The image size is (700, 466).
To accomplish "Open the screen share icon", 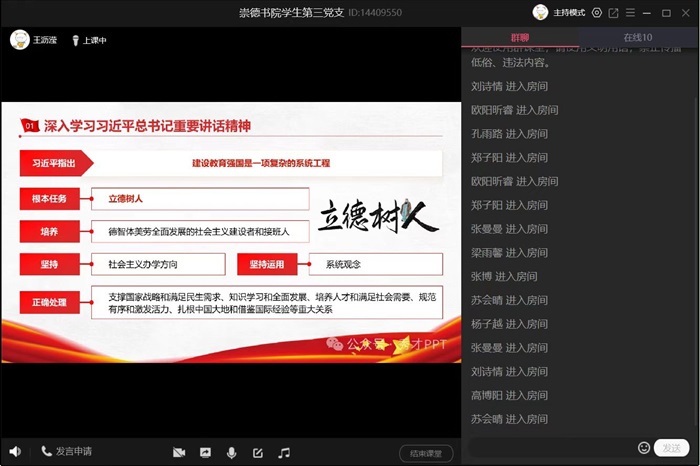I will pos(205,453).
